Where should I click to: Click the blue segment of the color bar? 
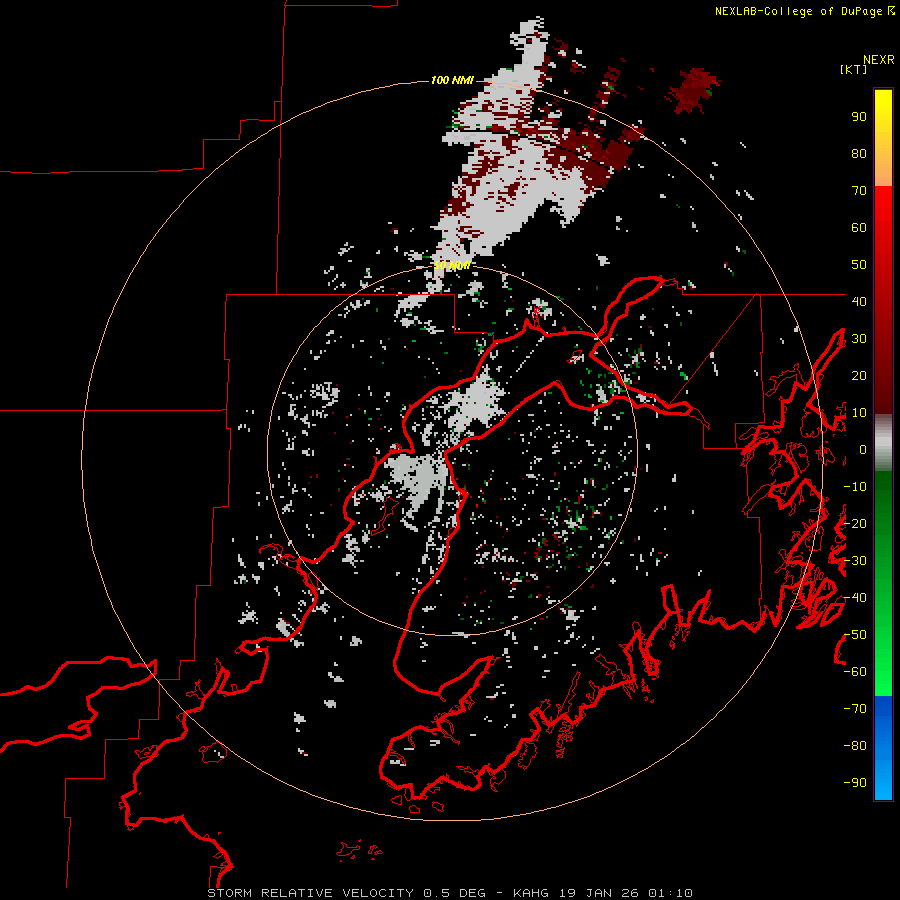883,748
